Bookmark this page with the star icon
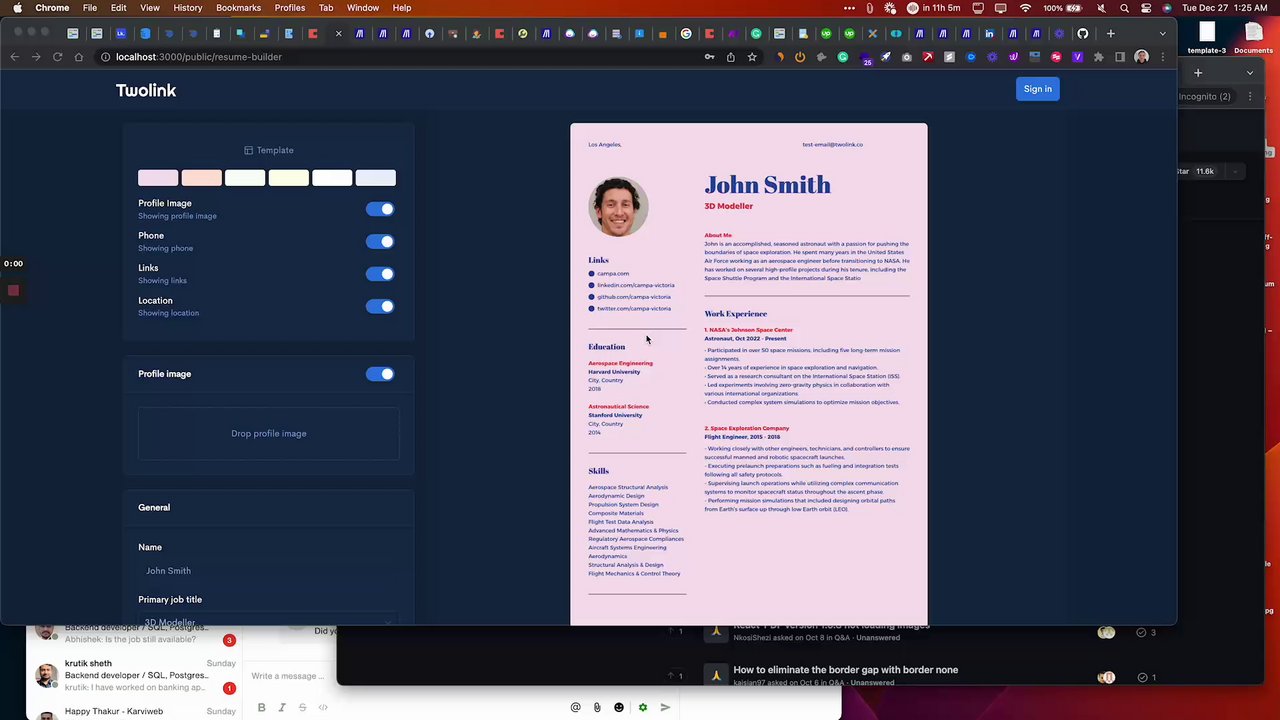Screen dimensions: 1280x720 pos(752,57)
